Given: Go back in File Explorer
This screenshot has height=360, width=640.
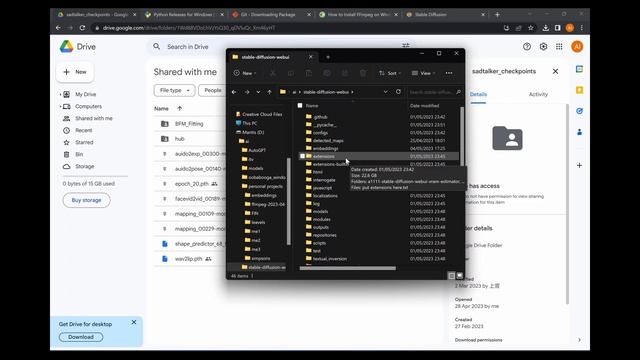Looking at the screenshot, I should [234, 92].
